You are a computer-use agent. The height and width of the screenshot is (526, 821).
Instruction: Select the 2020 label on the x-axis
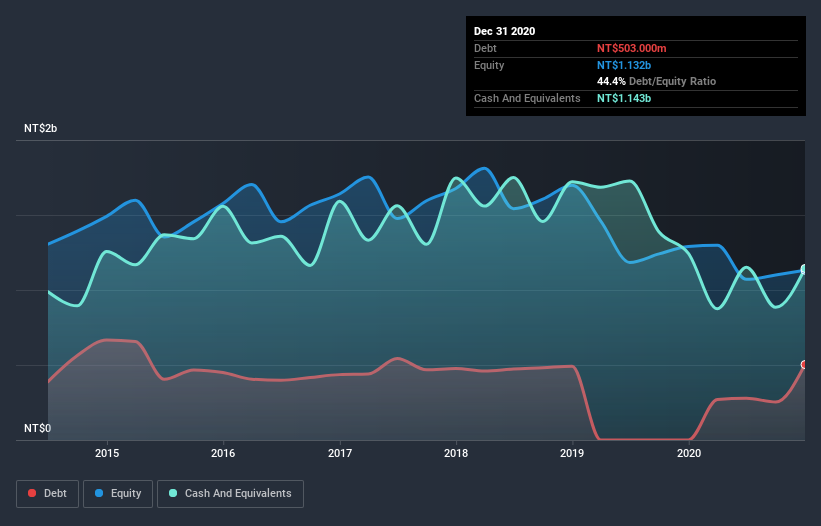(689, 453)
